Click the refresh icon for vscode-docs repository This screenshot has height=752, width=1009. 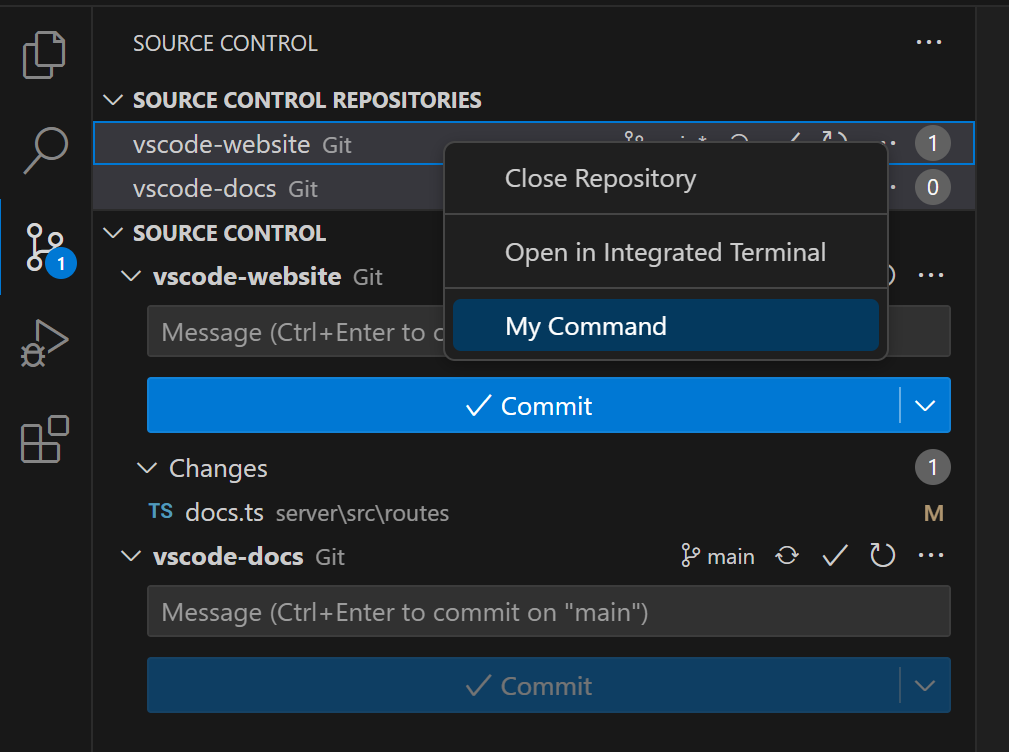[x=882, y=556]
